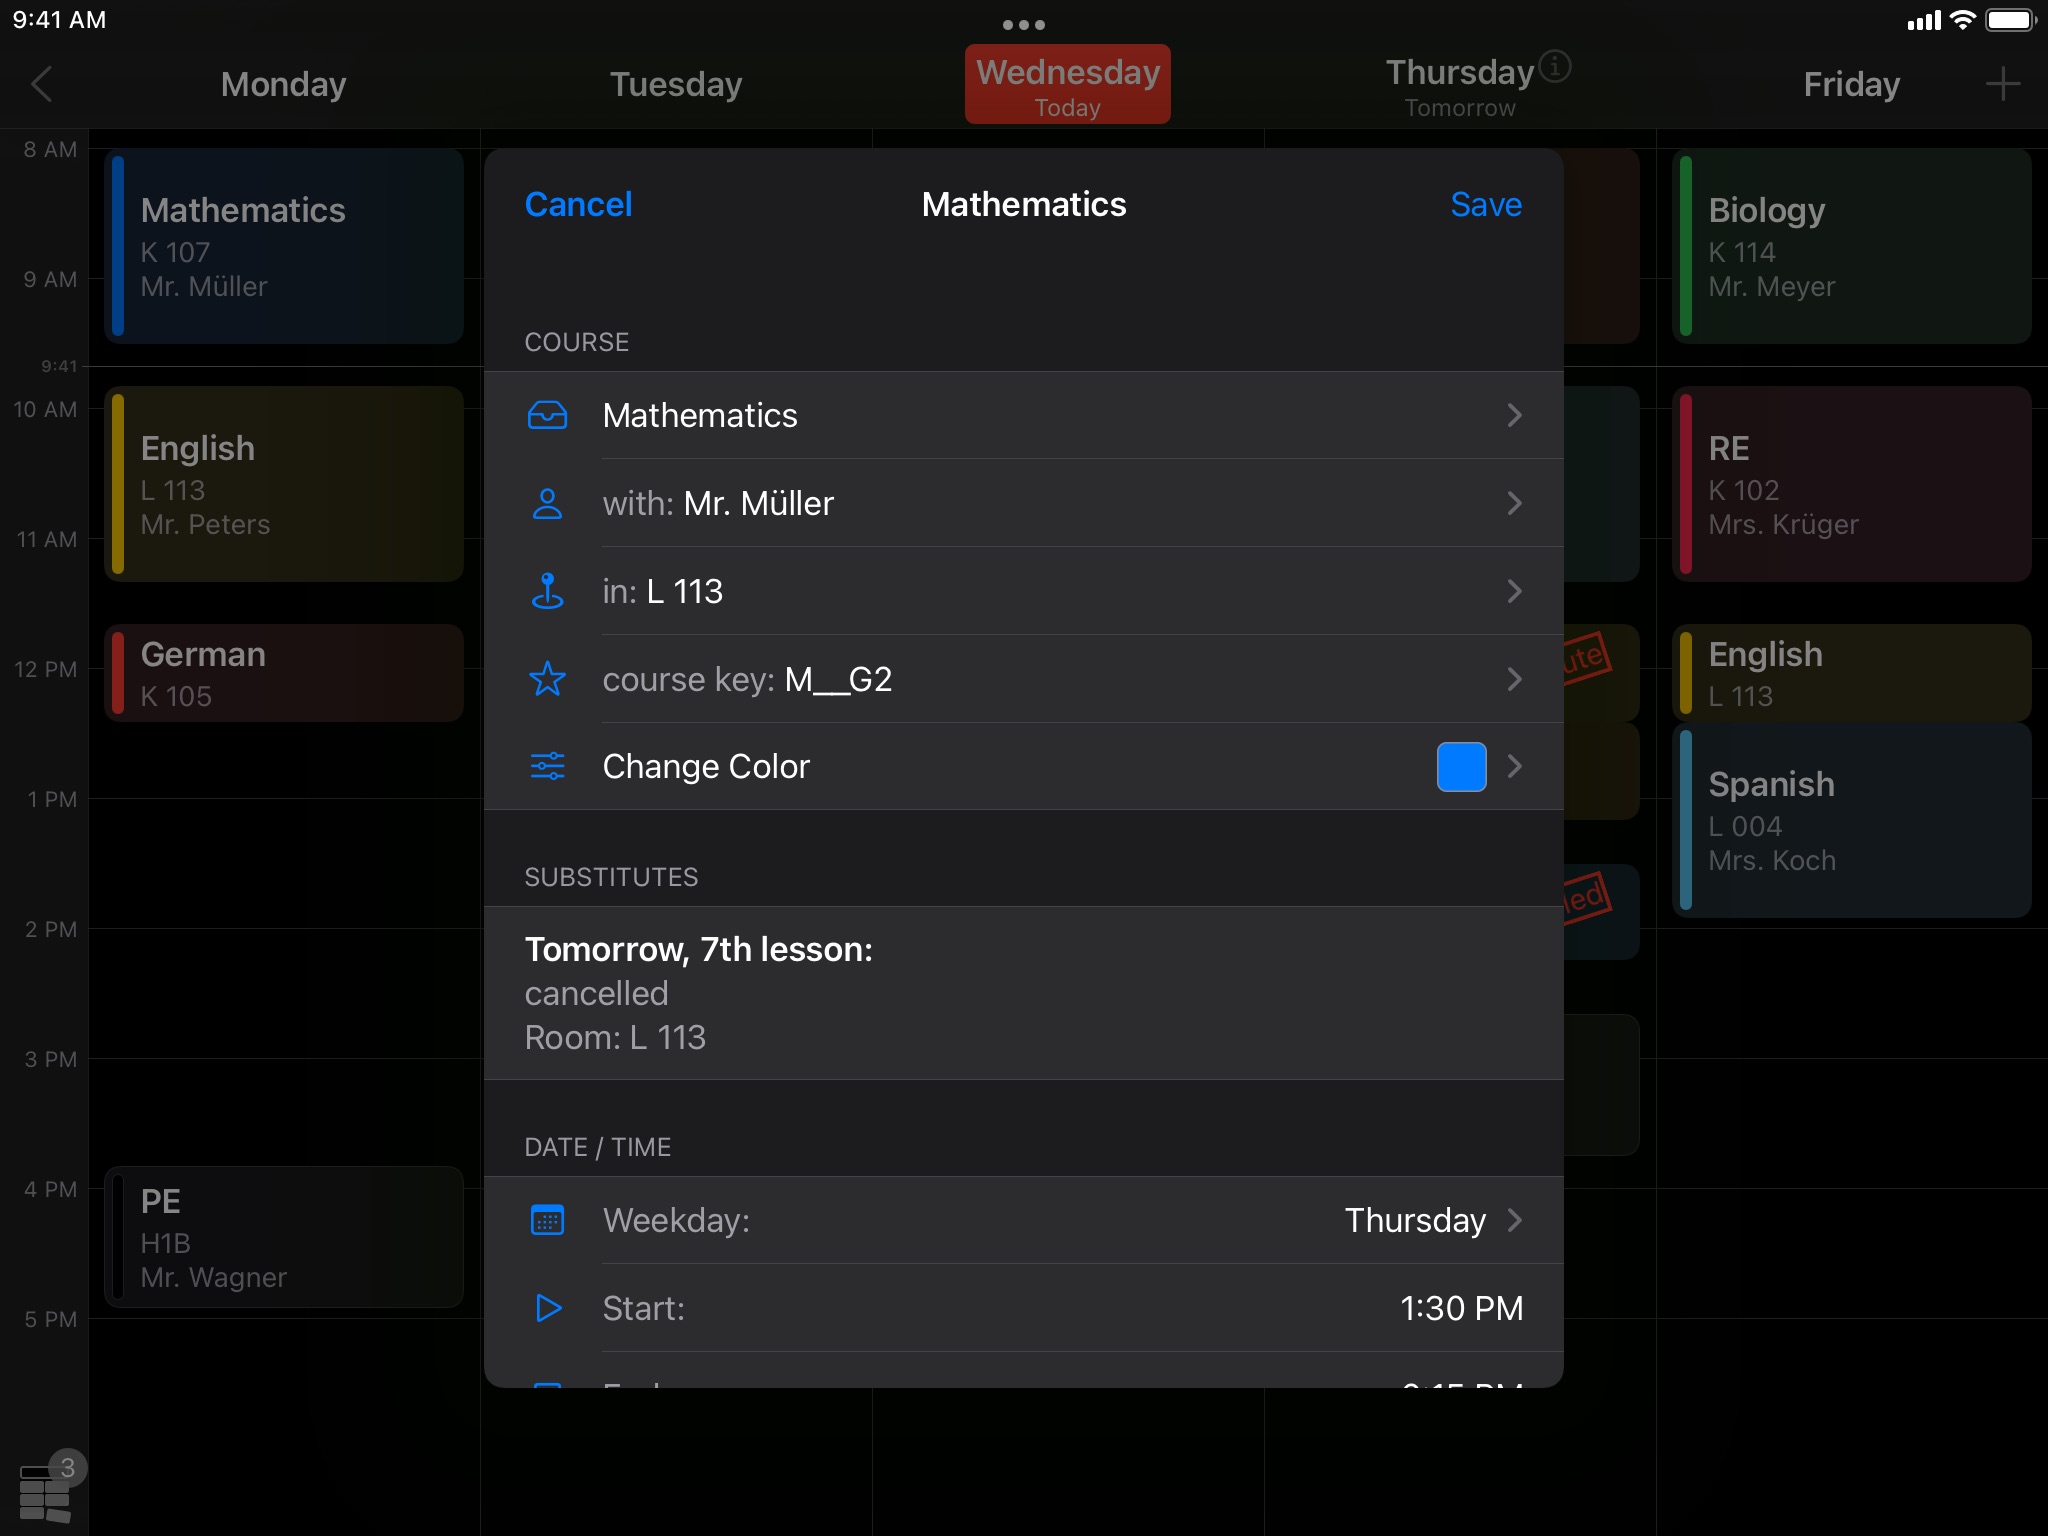The width and height of the screenshot is (2048, 1536).
Task: Tap the play/start time arrow icon
Action: pos(550,1309)
